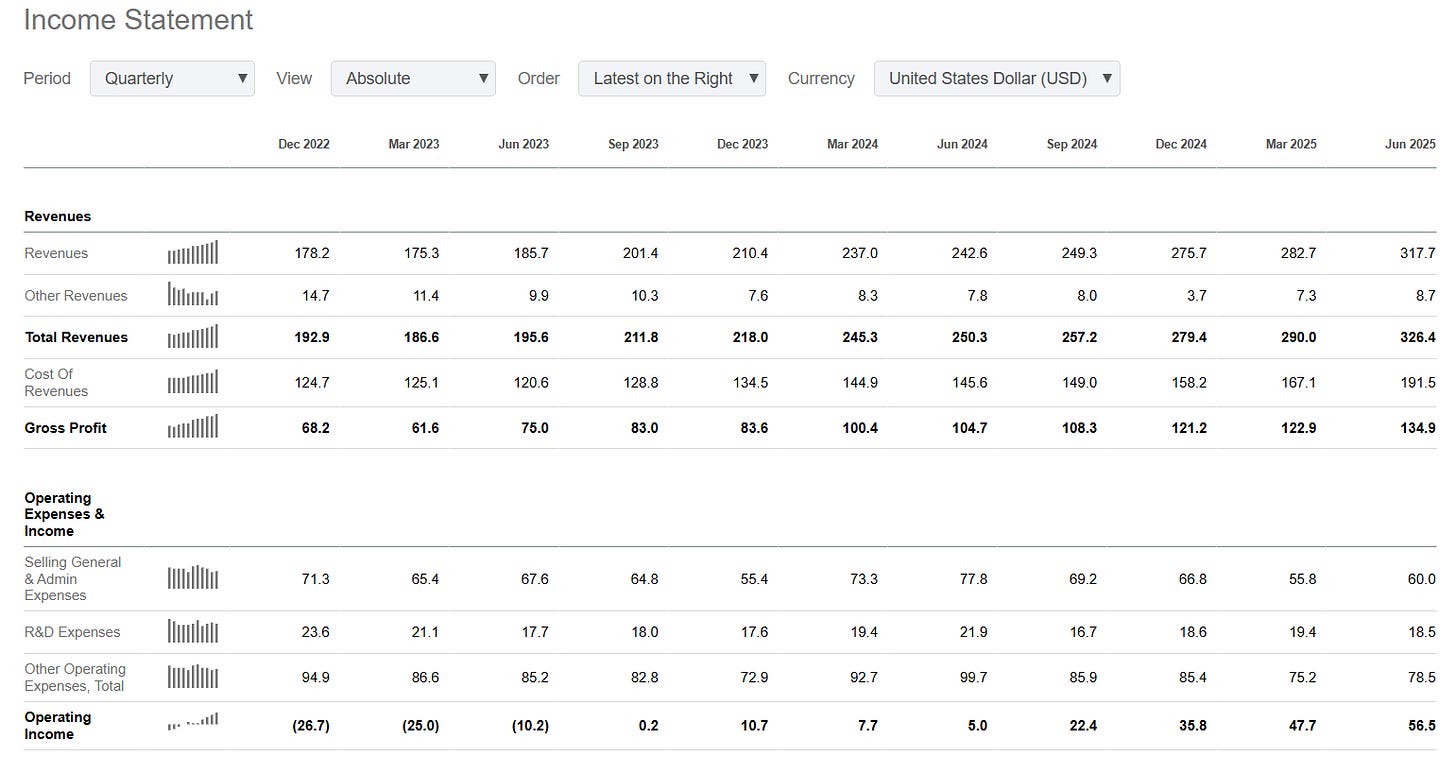
Task: Click the Dec 2023 column header
Action: click(x=743, y=144)
